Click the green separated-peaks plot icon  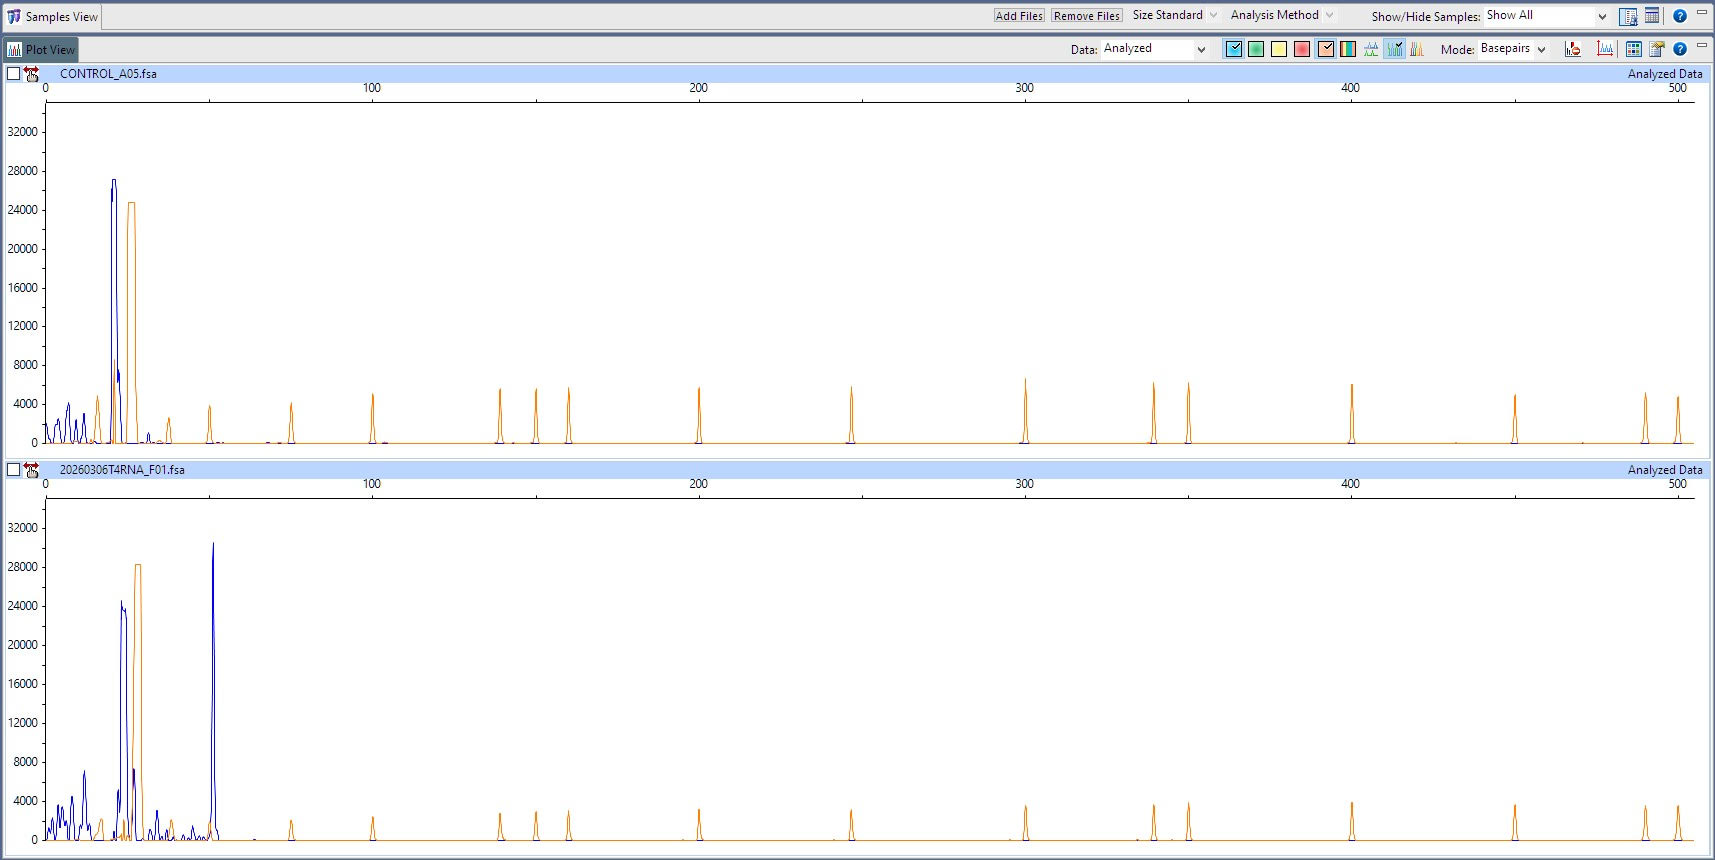click(1371, 49)
